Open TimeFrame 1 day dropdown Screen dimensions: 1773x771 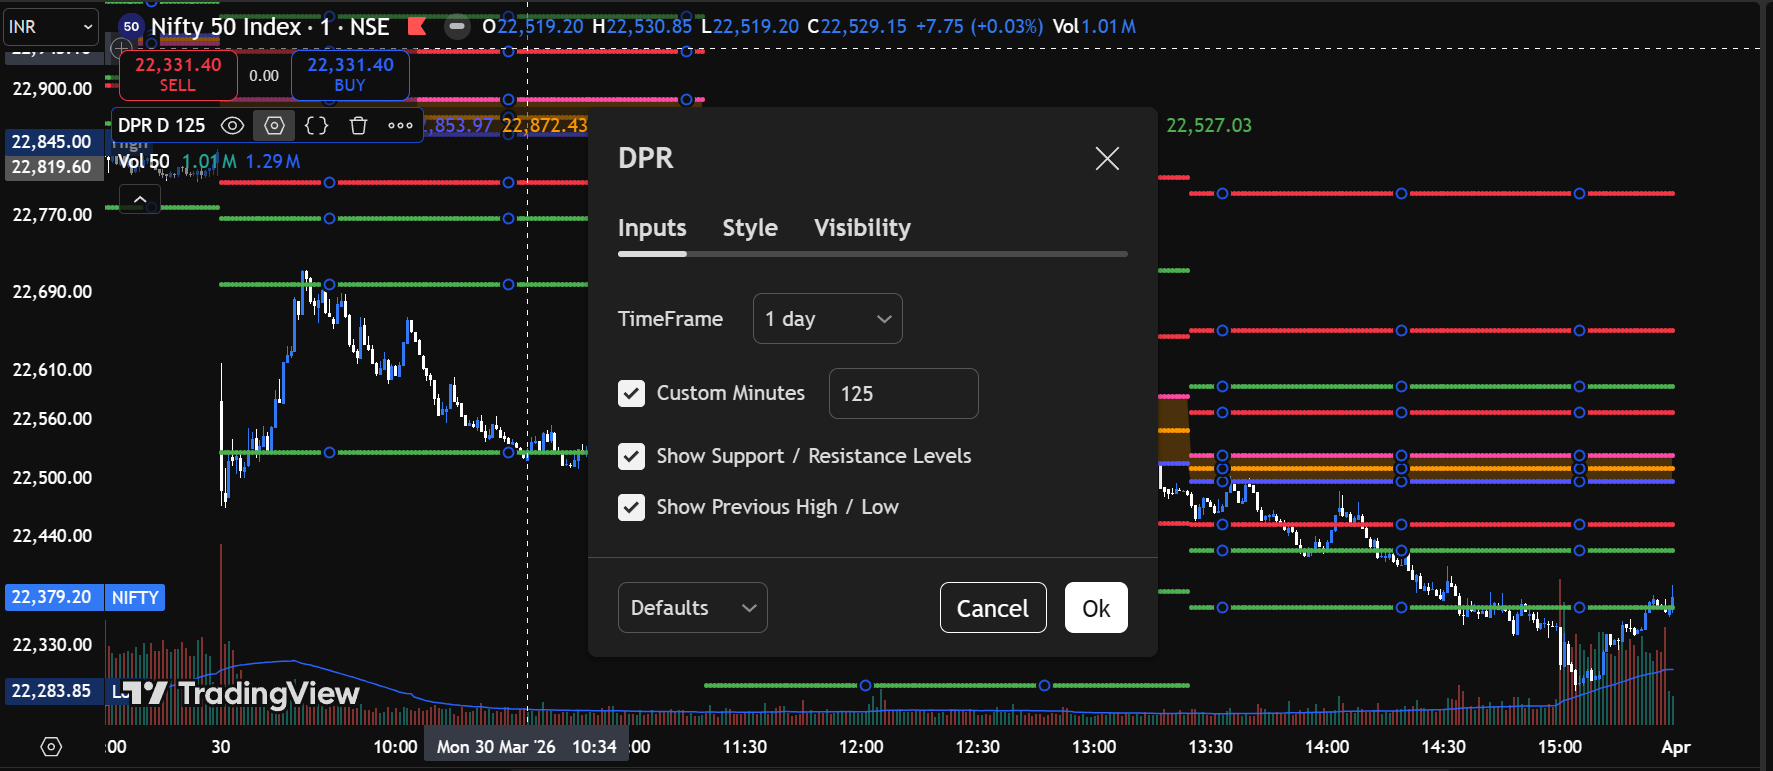point(828,319)
